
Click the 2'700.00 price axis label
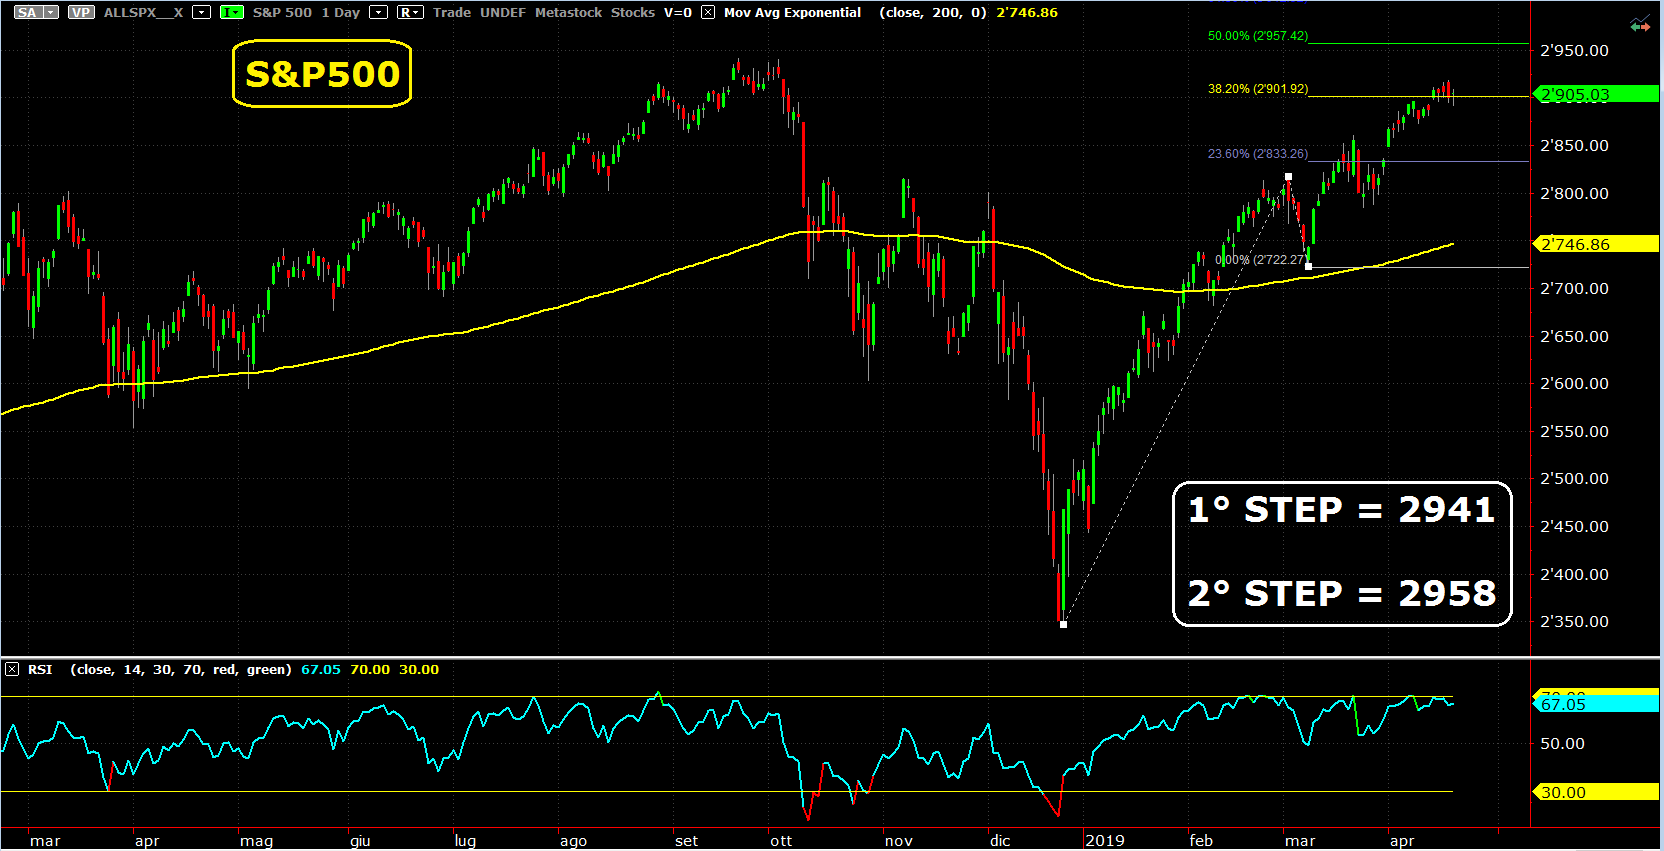pos(1574,289)
